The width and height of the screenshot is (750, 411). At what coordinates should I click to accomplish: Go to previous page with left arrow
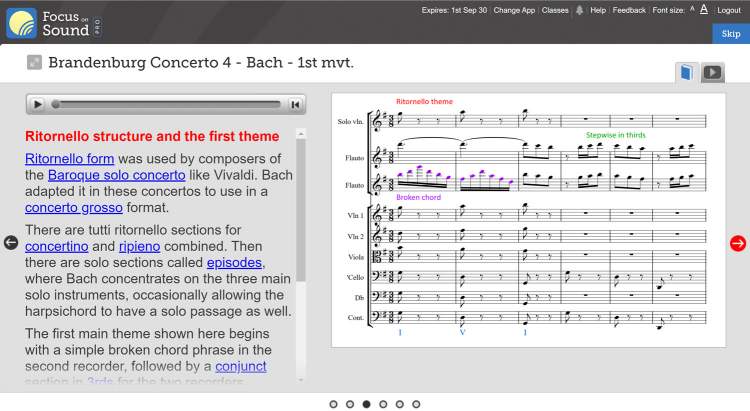[x=11, y=243]
